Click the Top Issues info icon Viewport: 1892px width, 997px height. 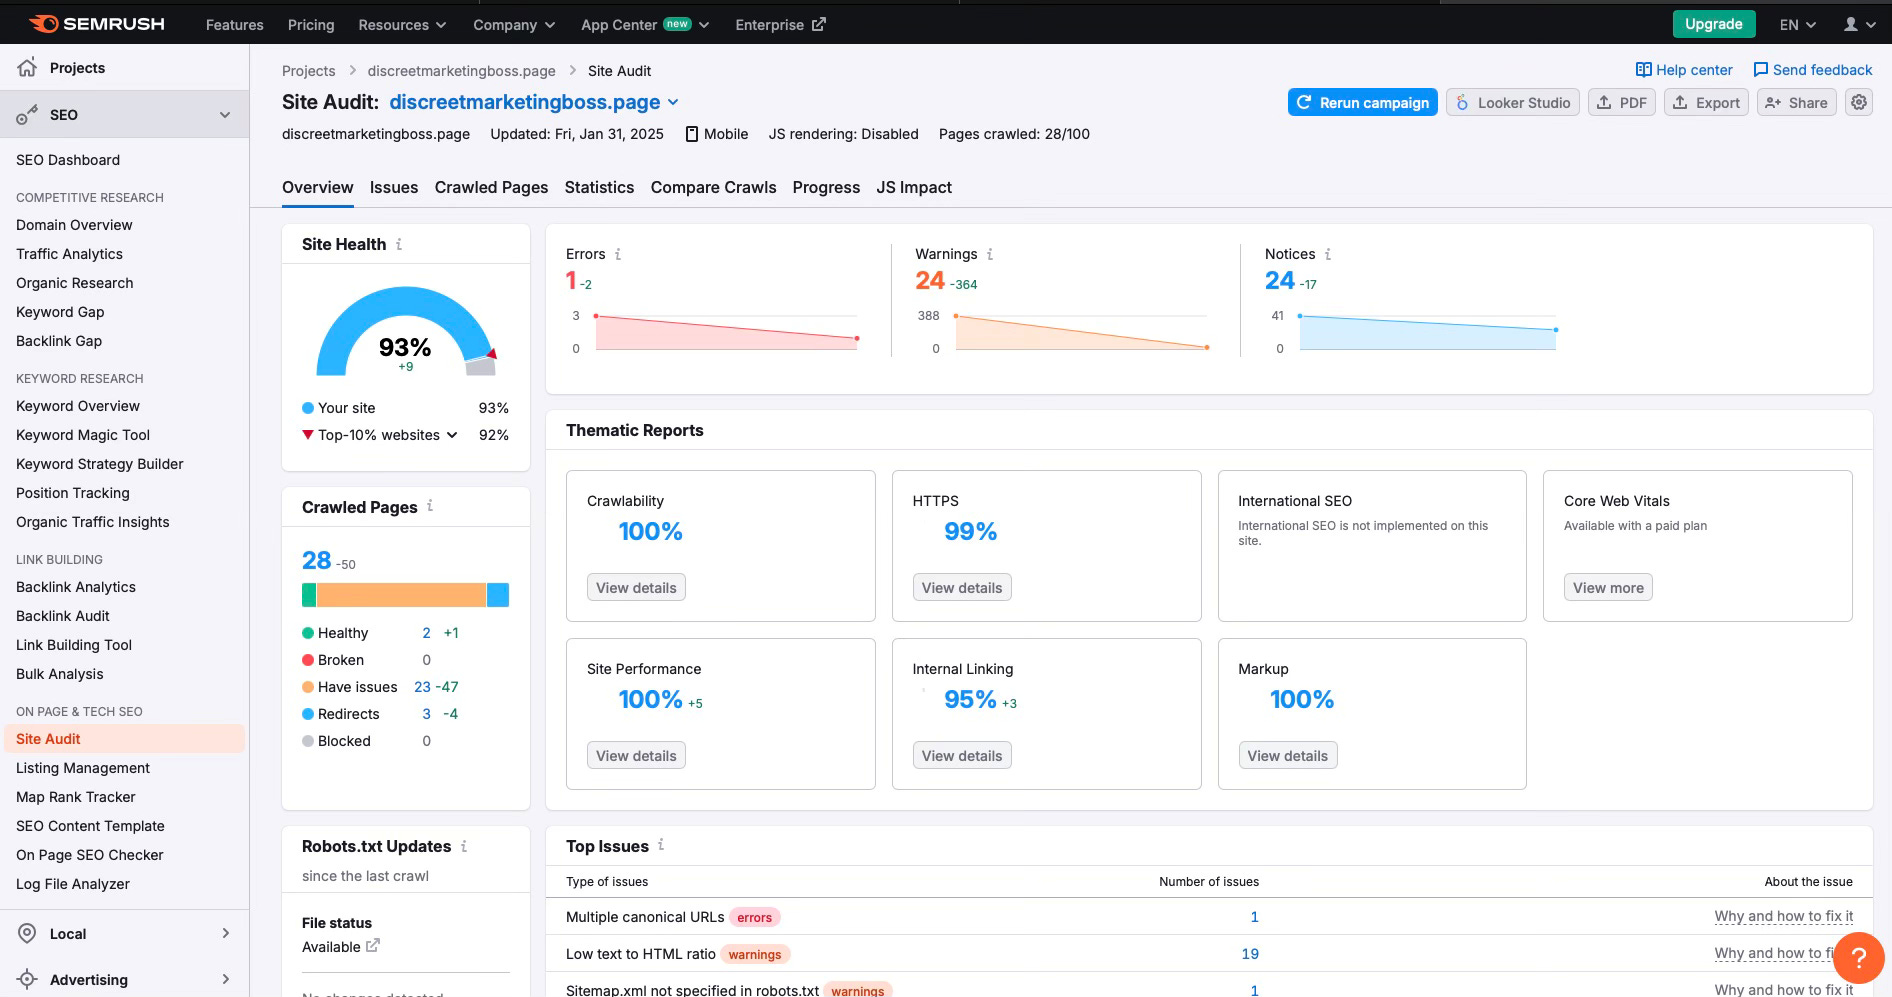pos(661,845)
